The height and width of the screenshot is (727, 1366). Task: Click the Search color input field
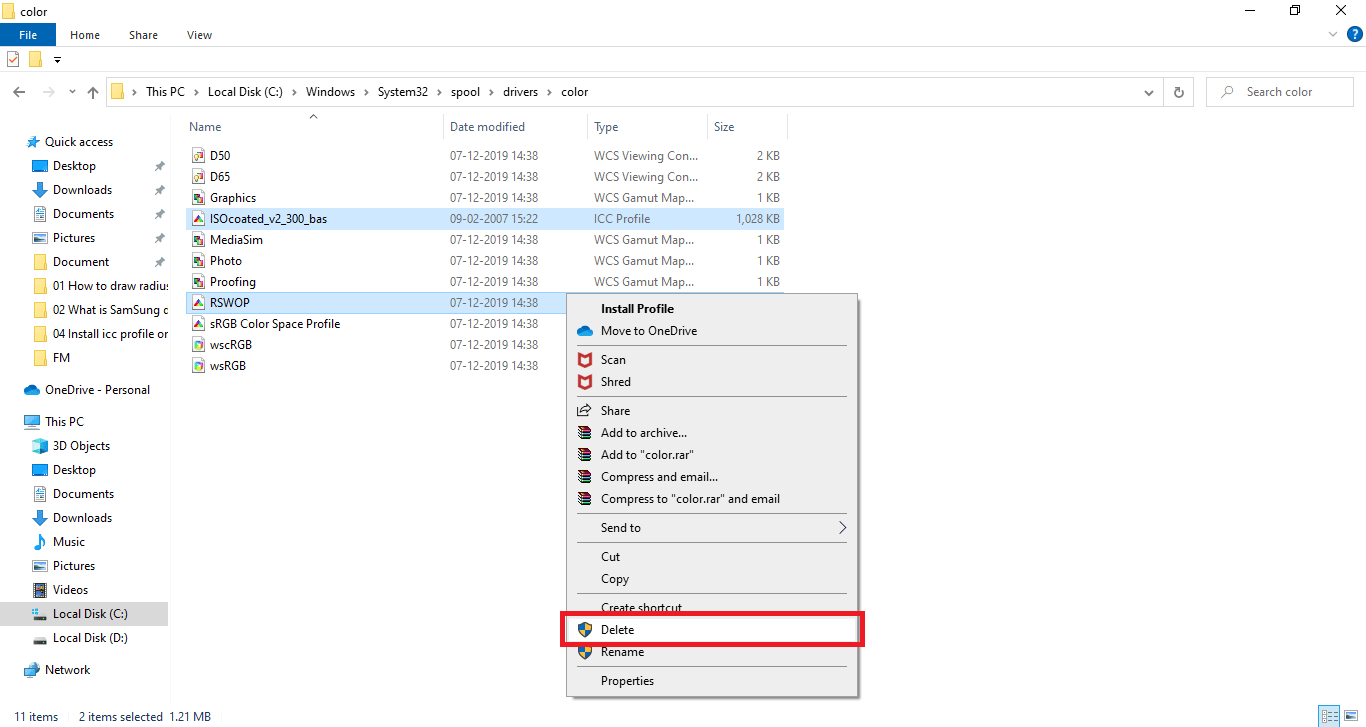point(1281,92)
